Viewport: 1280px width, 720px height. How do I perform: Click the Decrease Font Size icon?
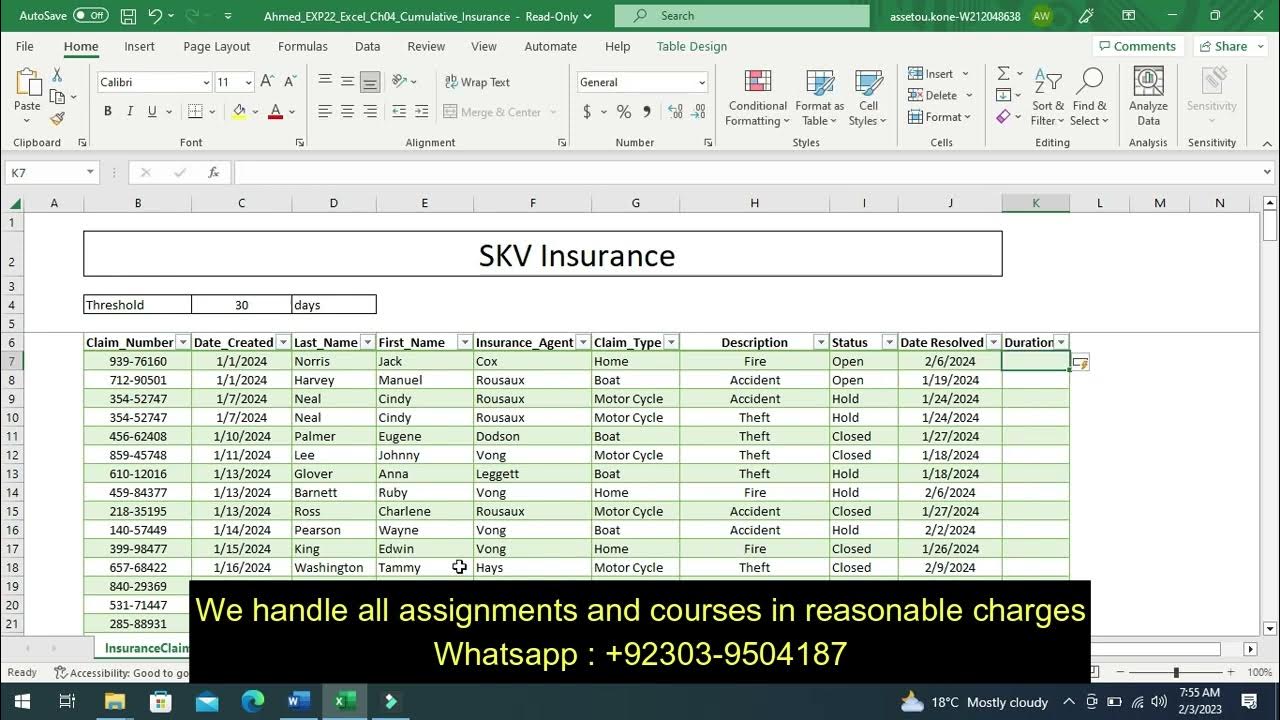[290, 82]
